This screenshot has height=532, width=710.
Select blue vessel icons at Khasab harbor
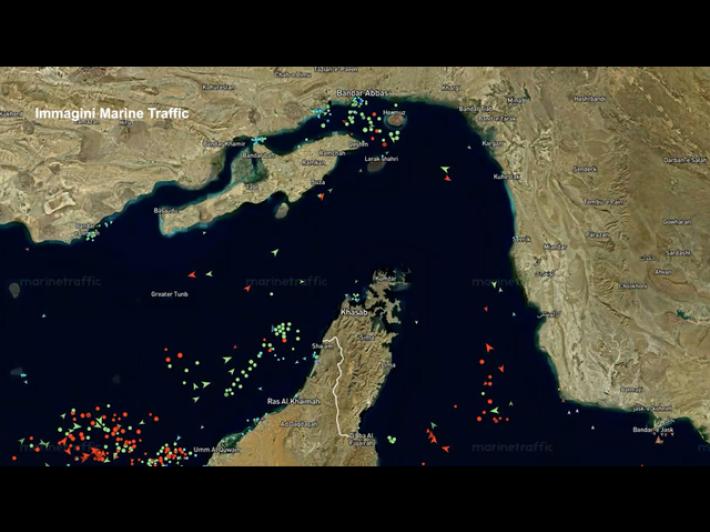coord(355,297)
